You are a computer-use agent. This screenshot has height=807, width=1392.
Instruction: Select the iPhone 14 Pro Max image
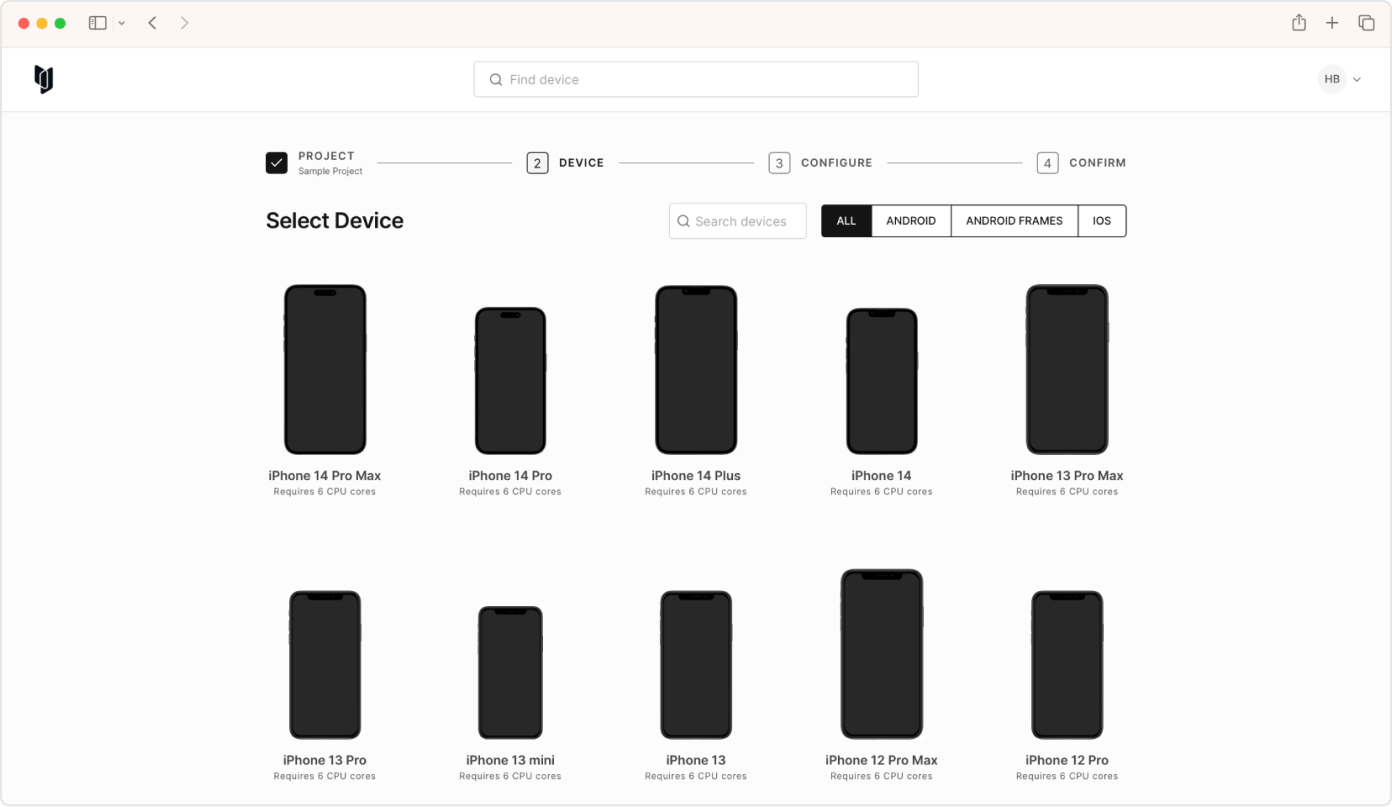[325, 369]
